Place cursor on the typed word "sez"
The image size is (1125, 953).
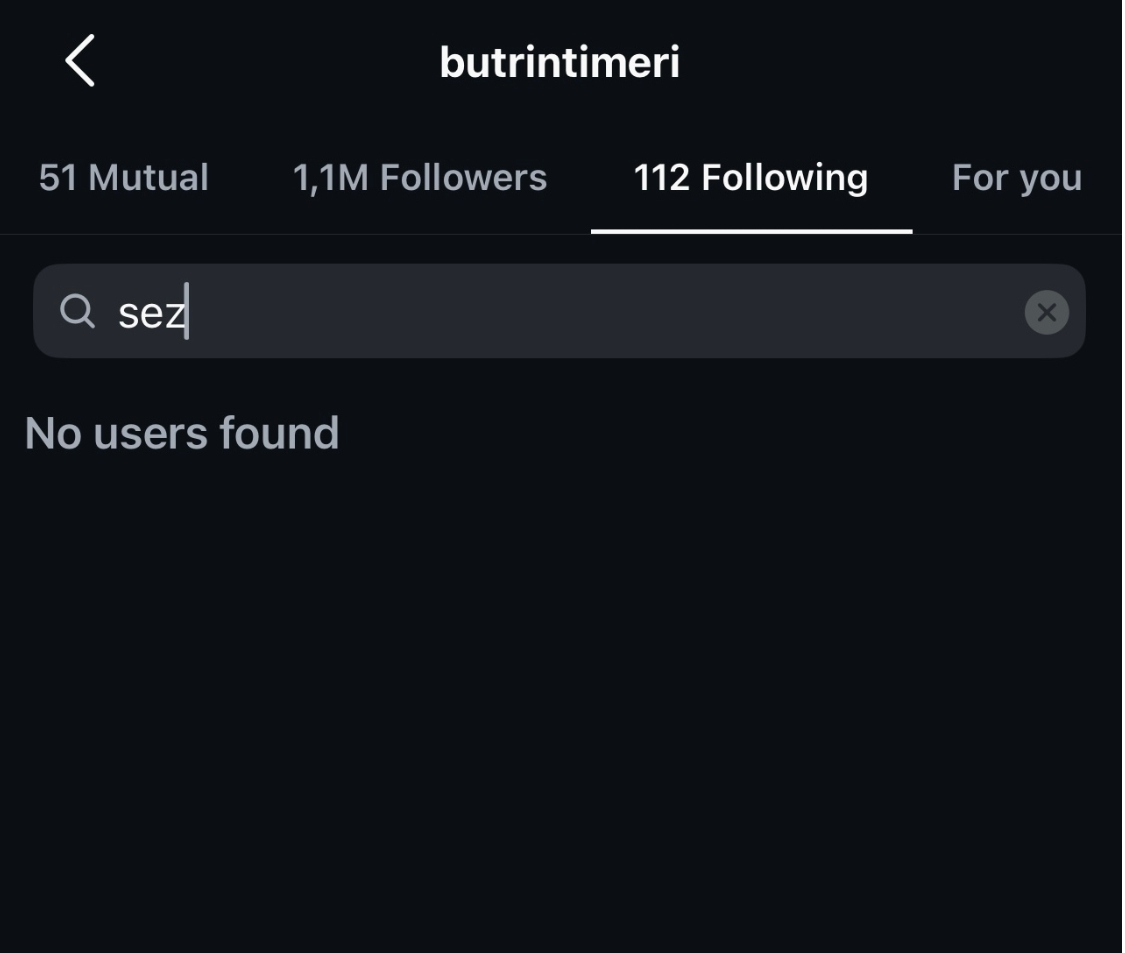pos(151,314)
